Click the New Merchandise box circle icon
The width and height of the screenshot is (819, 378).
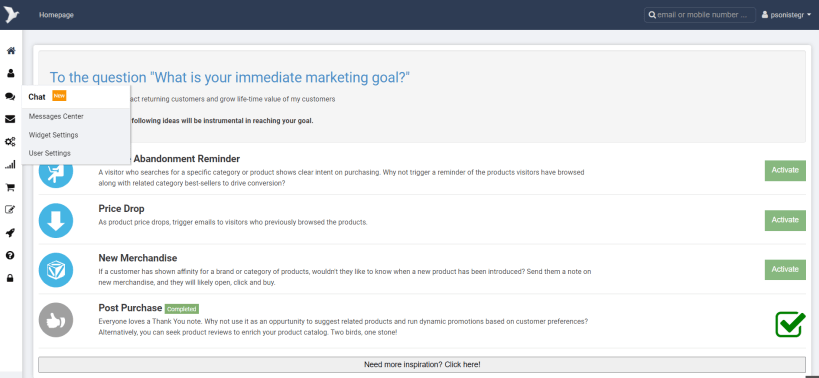click(56, 270)
